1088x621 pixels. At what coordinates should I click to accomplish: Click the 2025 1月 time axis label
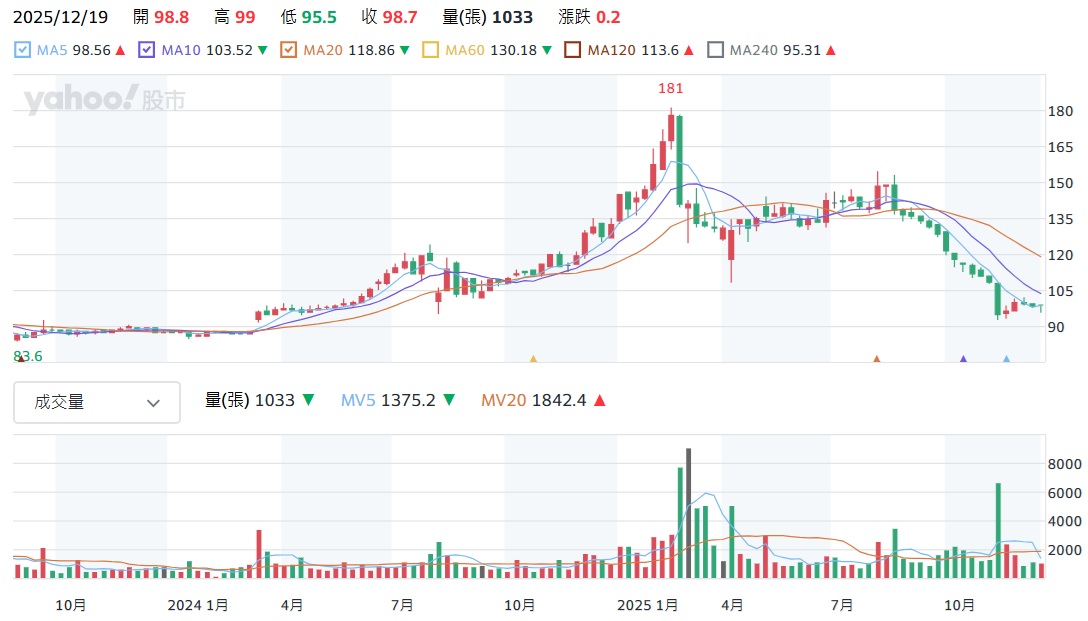click(647, 605)
